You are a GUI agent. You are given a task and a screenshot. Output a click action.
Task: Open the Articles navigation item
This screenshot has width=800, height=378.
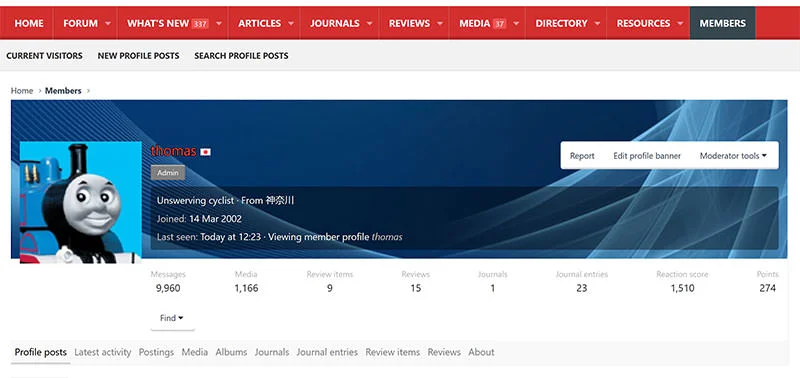(x=260, y=23)
